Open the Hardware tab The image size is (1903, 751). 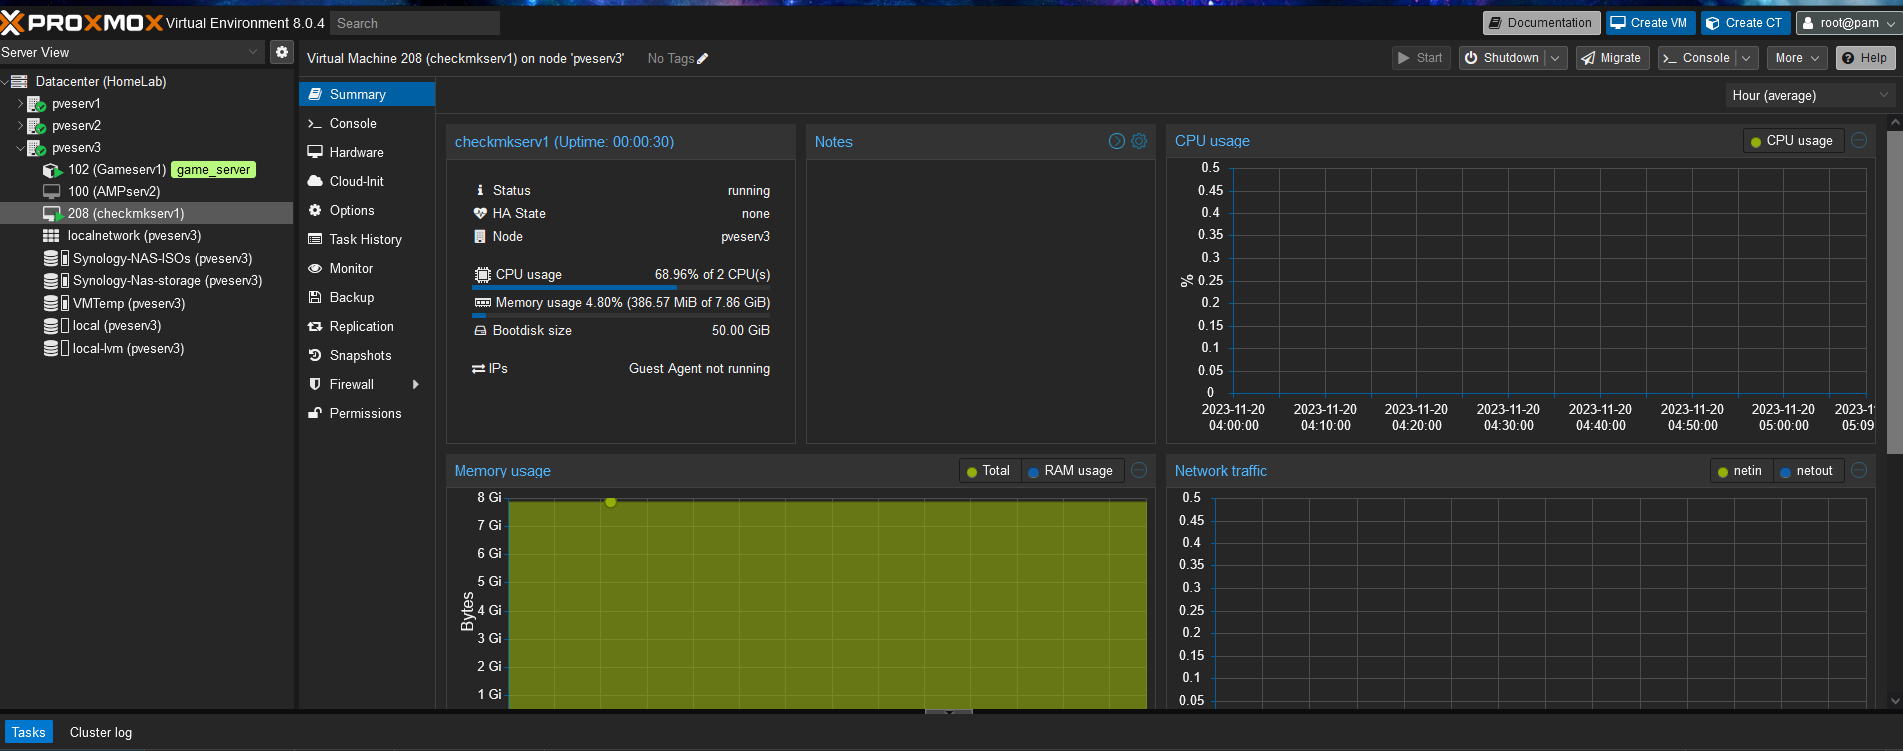pyautogui.click(x=367, y=152)
